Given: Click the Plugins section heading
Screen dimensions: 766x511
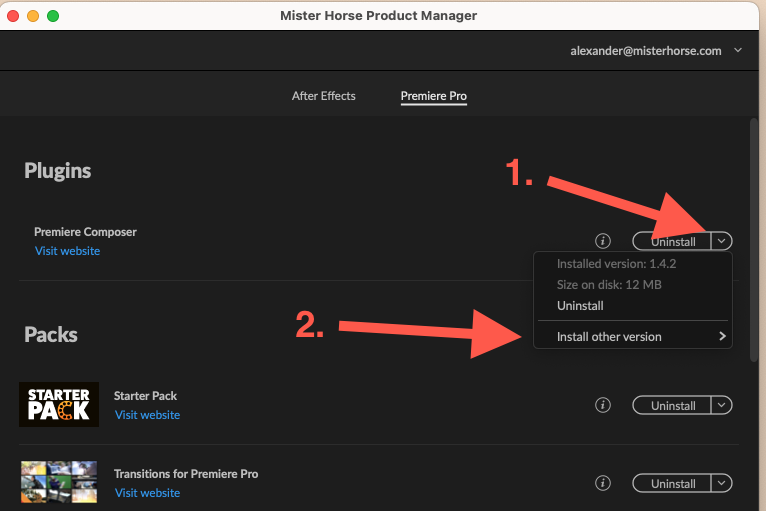Looking at the screenshot, I should (x=58, y=171).
